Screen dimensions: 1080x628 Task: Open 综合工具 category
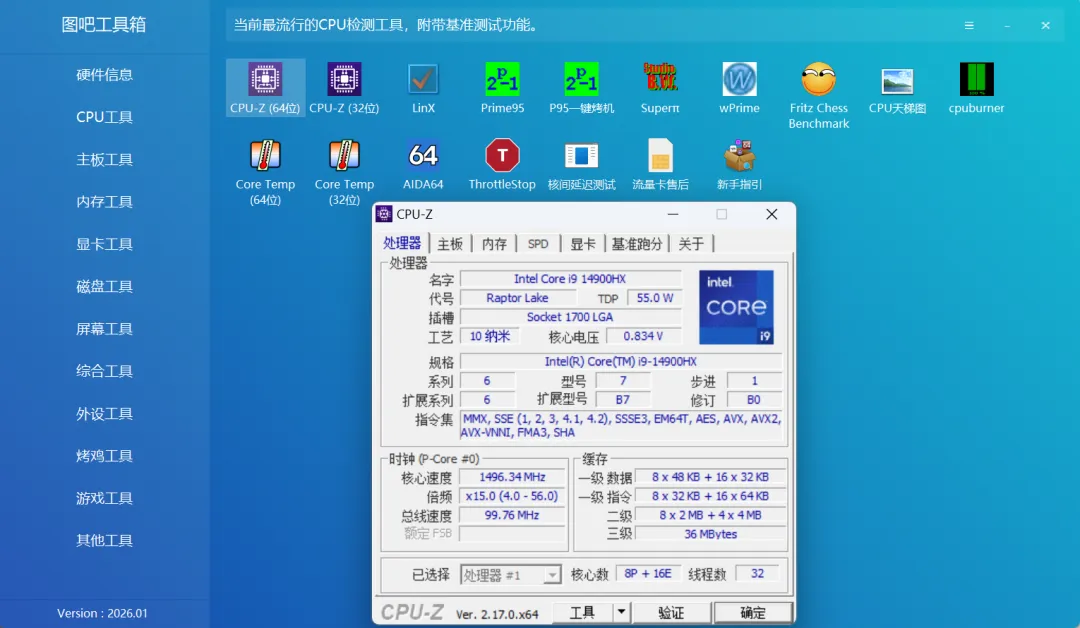(104, 371)
